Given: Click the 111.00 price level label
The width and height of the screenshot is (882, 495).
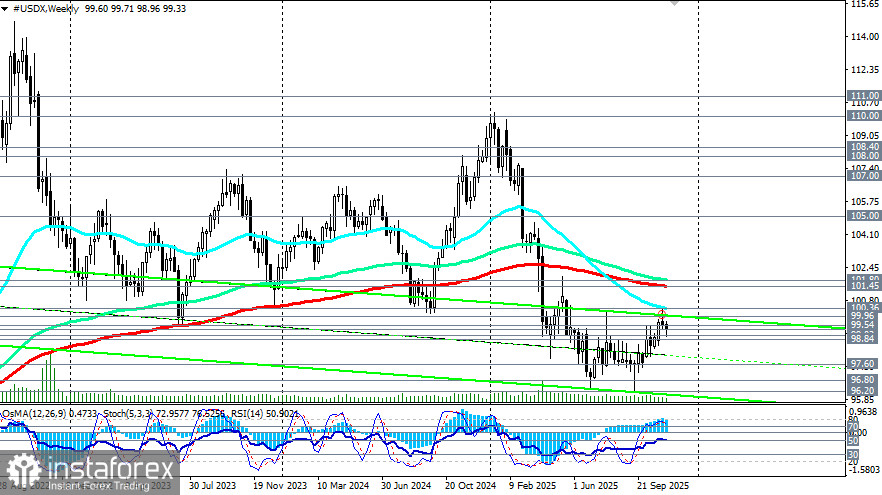Looking at the screenshot, I should (865, 96).
